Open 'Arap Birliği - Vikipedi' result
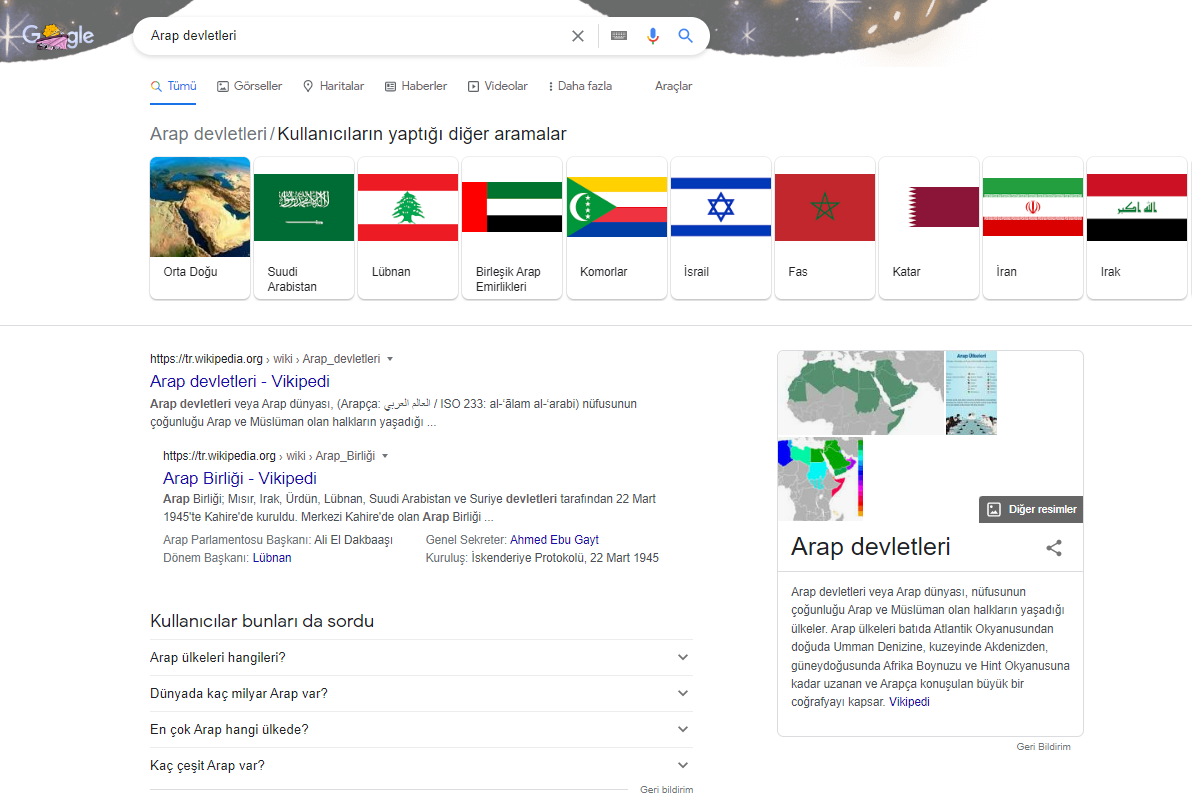The image size is (1192, 802). [x=239, y=478]
